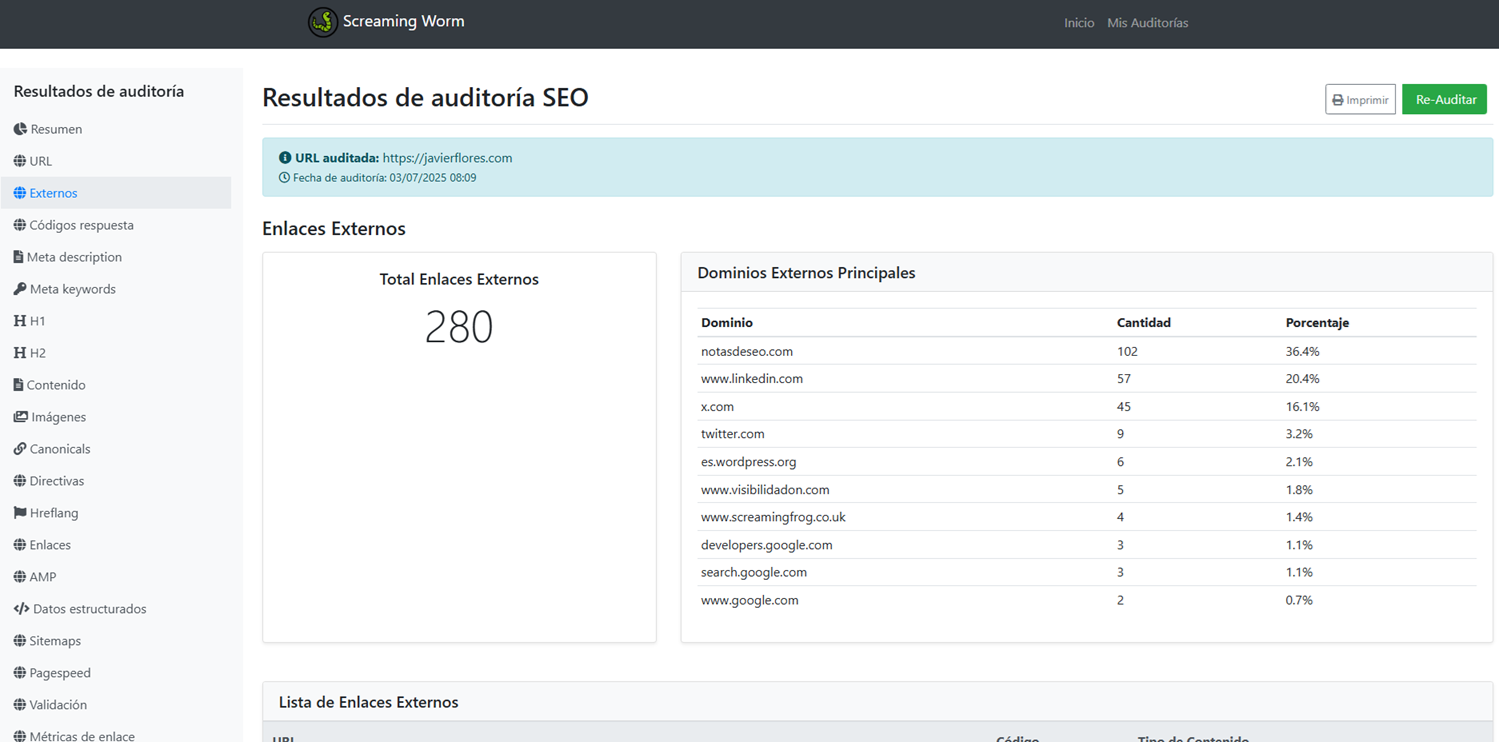Open Métricas de enlace in the sidebar

pos(116,732)
